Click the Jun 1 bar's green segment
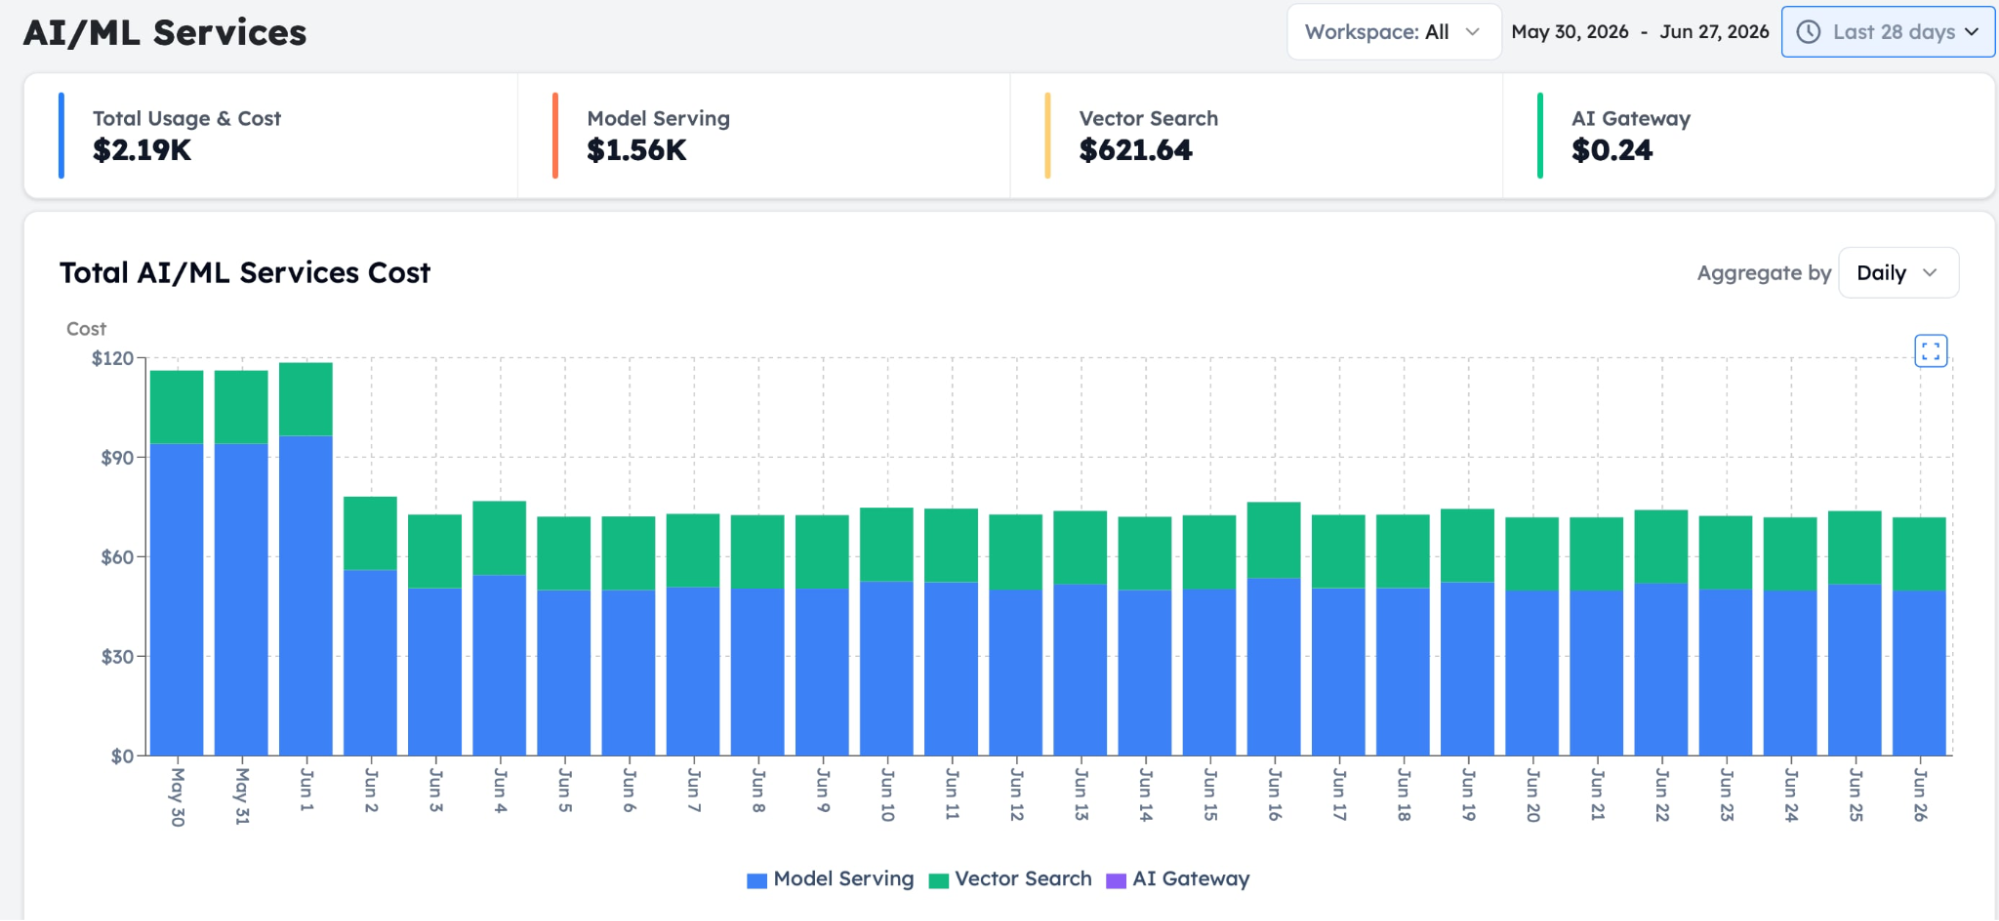The height and width of the screenshot is (921, 1999). 306,399
